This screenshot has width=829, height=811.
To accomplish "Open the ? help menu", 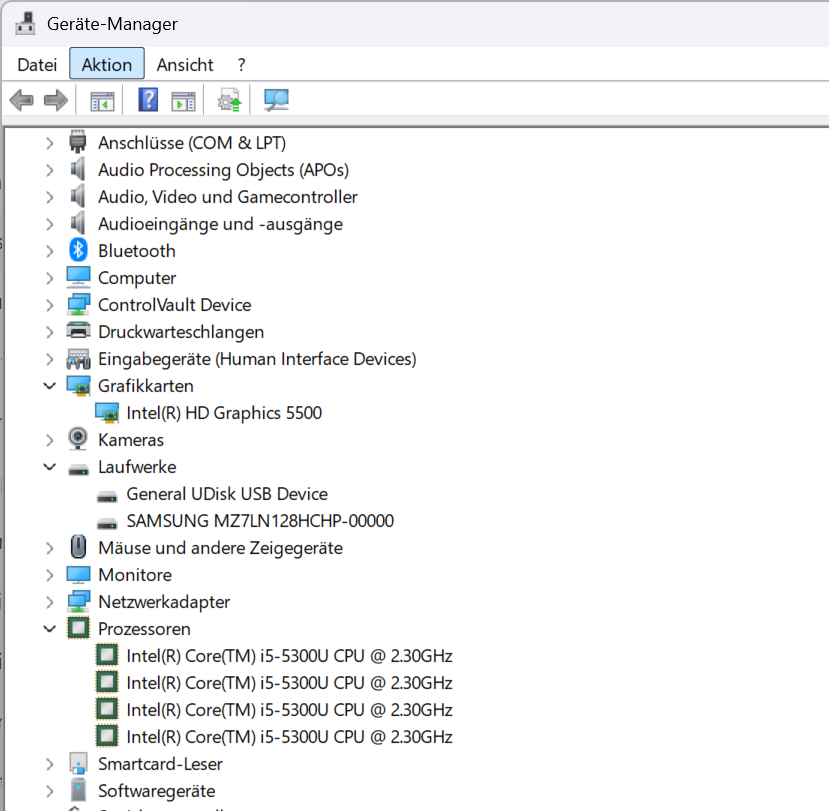I will click(x=241, y=64).
